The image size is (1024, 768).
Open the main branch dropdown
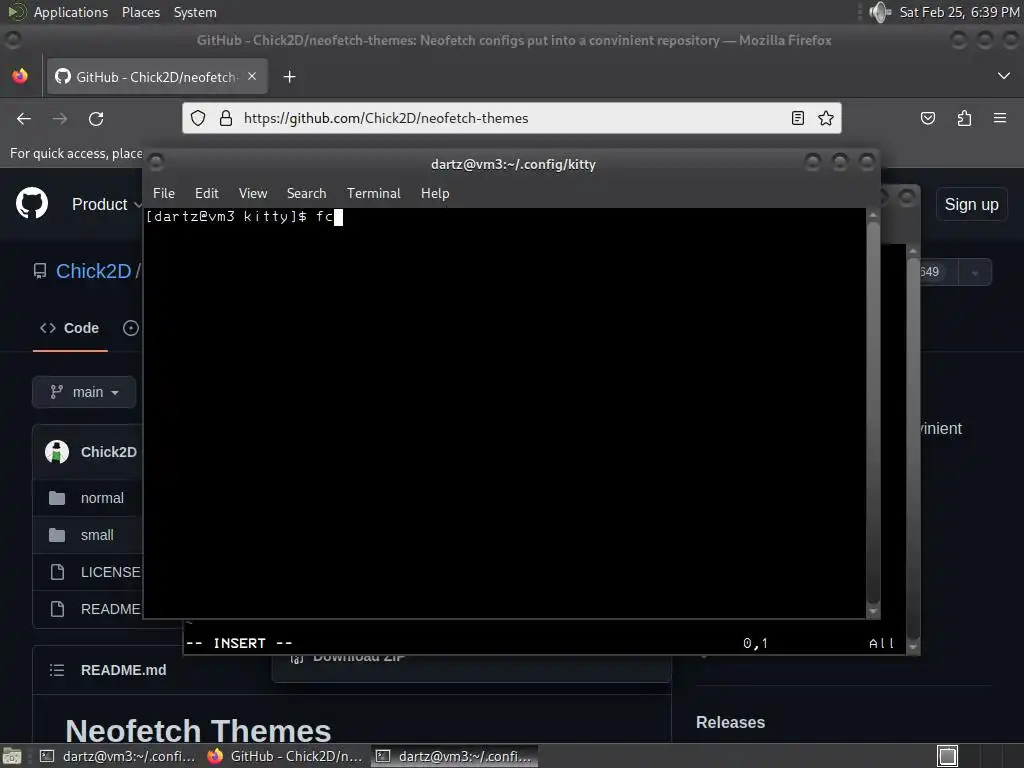(84, 392)
